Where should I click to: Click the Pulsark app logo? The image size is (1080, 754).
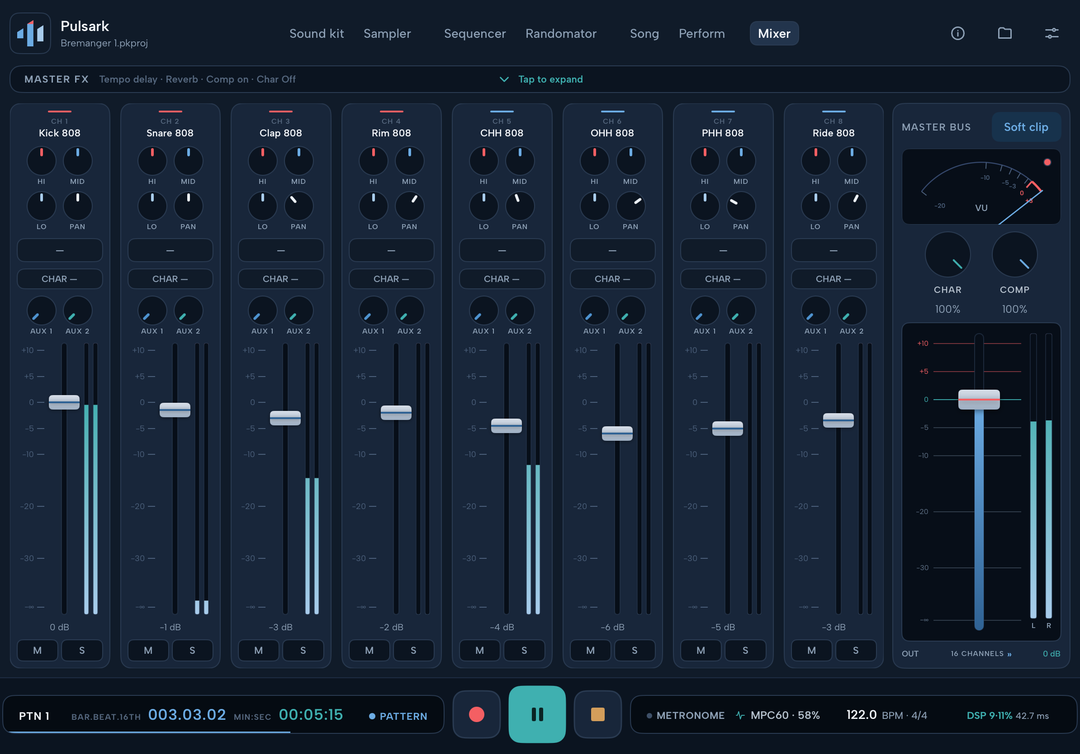click(30, 33)
